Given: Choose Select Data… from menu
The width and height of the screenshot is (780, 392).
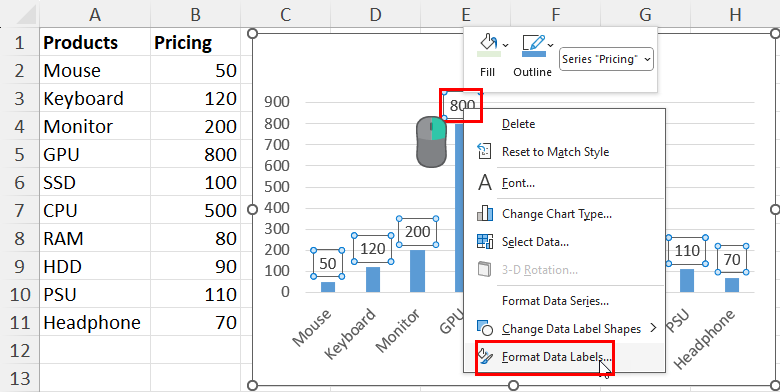Looking at the screenshot, I should click(x=535, y=242).
